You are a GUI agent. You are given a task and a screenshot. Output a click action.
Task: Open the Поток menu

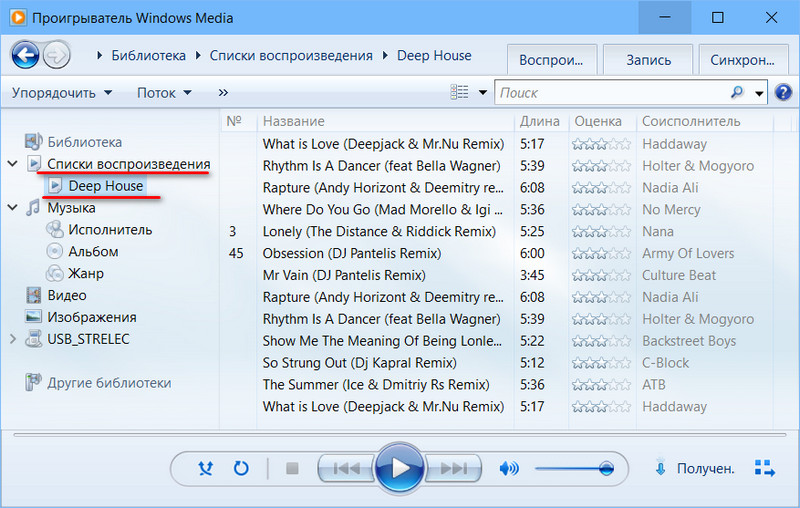164,93
